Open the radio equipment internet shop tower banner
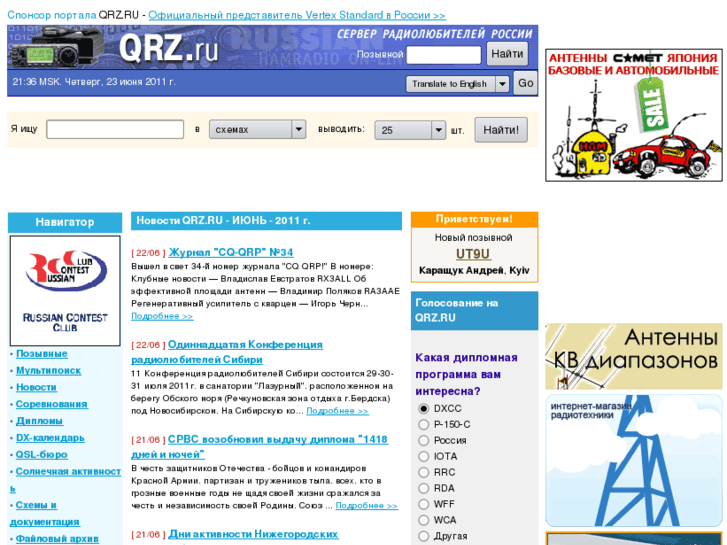 (x=634, y=461)
